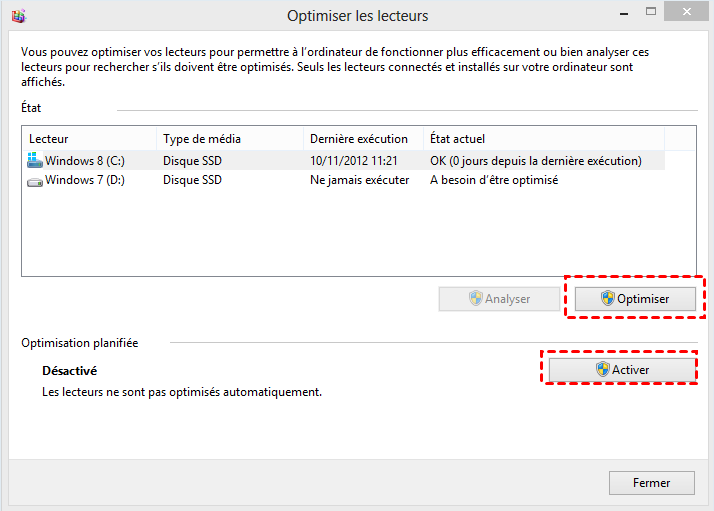
Task: Click Disque SSD in the Windows 8 row
Action: [192, 161]
